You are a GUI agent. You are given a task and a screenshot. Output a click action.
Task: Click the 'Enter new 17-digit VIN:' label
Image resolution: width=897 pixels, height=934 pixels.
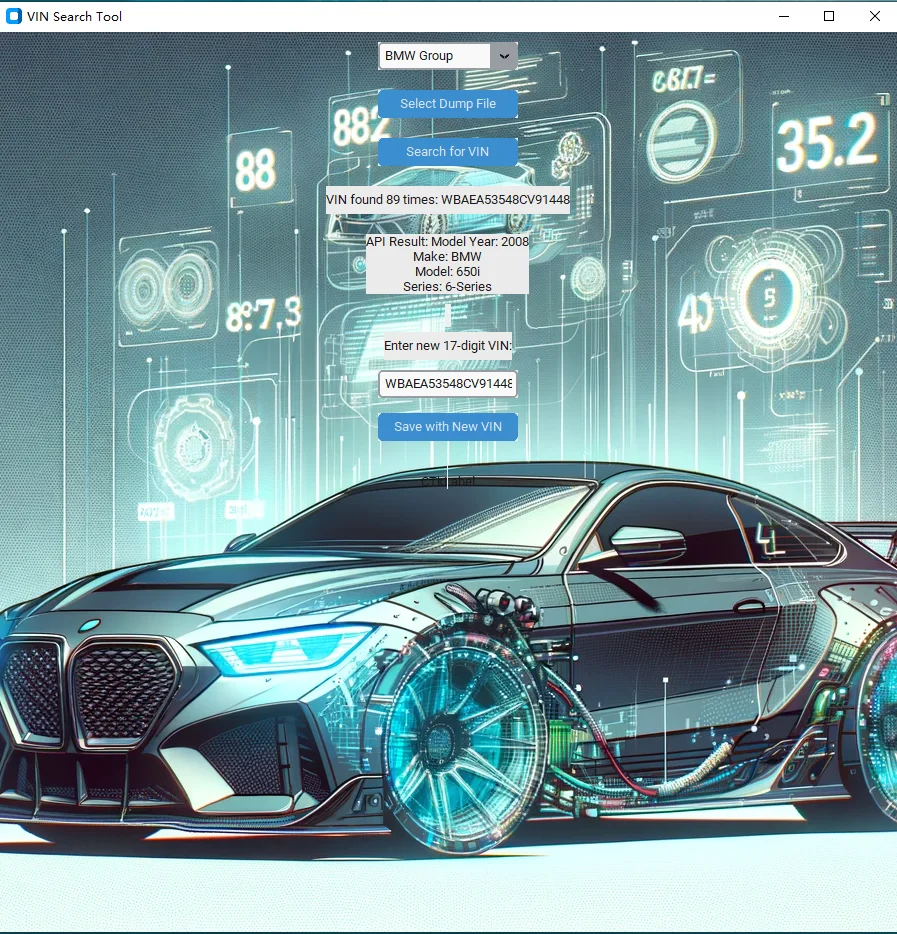448,345
